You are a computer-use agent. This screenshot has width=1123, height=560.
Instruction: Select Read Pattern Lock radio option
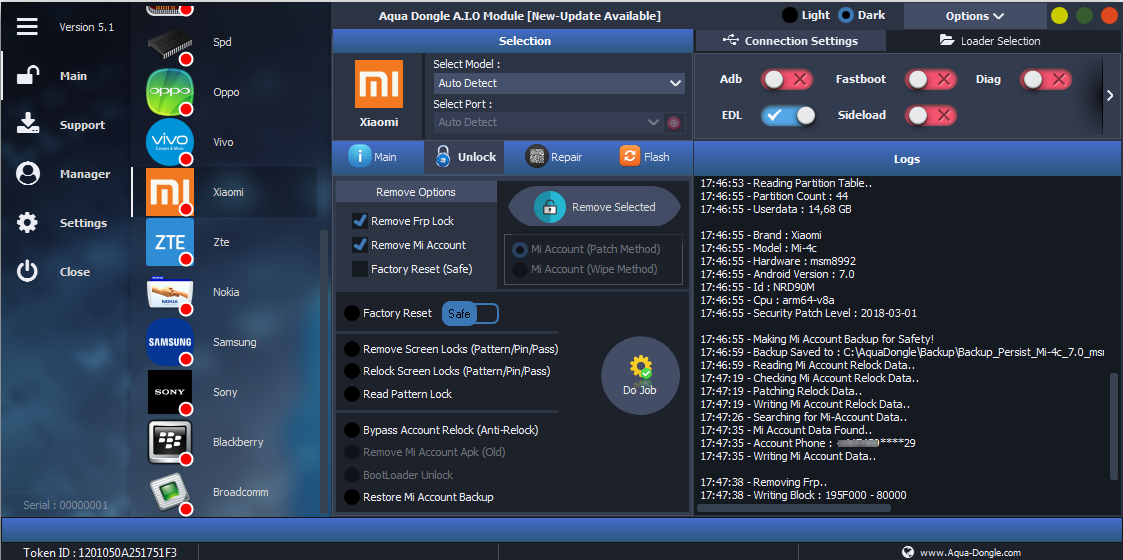click(x=352, y=394)
